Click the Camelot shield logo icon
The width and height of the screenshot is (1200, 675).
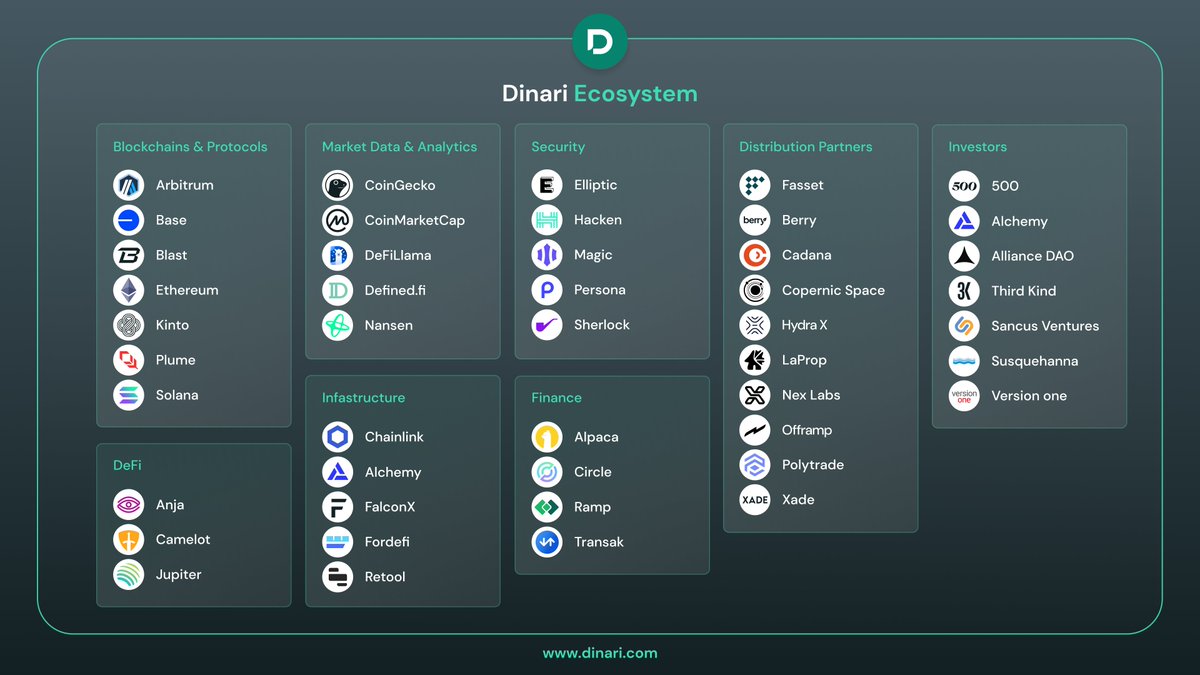(129, 540)
